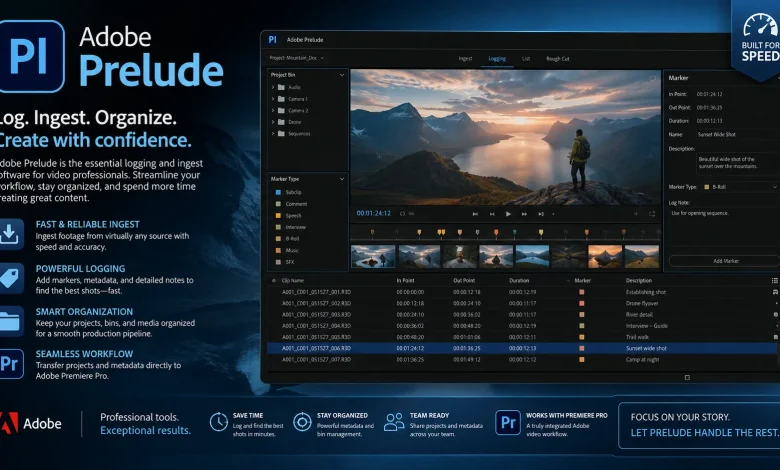Click the folder icon beside Smart Organization
The image size is (780, 470).
point(9,321)
